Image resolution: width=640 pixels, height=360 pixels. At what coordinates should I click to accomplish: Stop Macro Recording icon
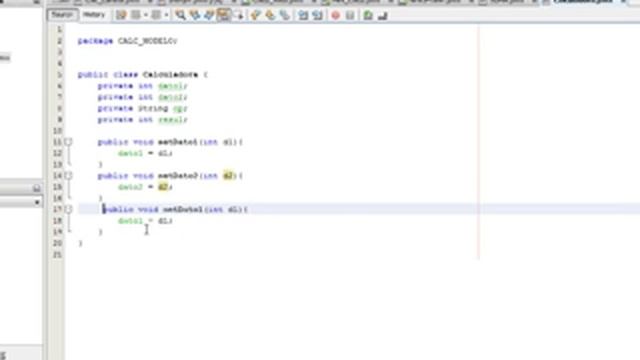[x=350, y=16]
